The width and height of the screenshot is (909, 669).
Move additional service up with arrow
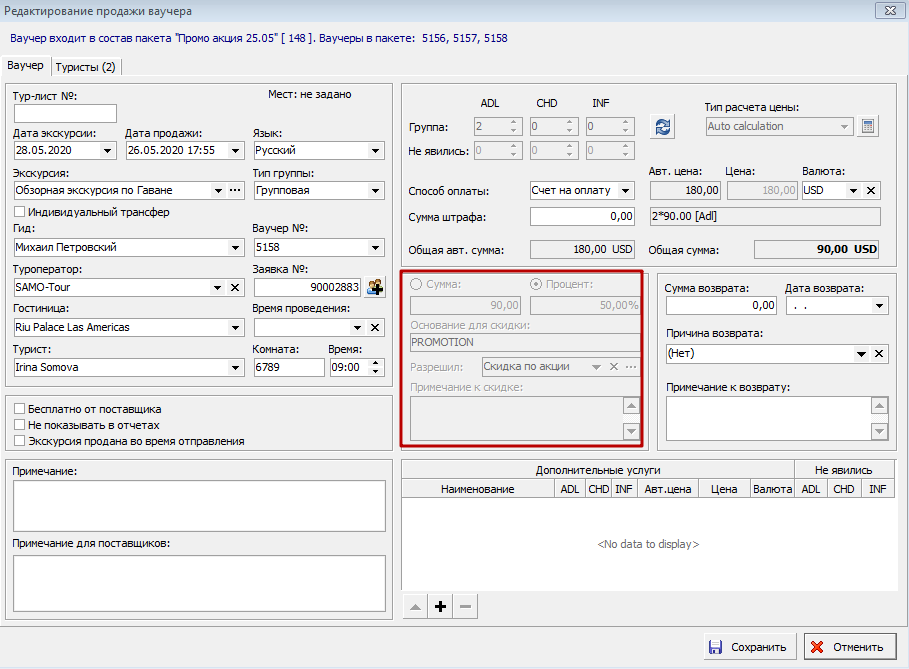coord(415,606)
